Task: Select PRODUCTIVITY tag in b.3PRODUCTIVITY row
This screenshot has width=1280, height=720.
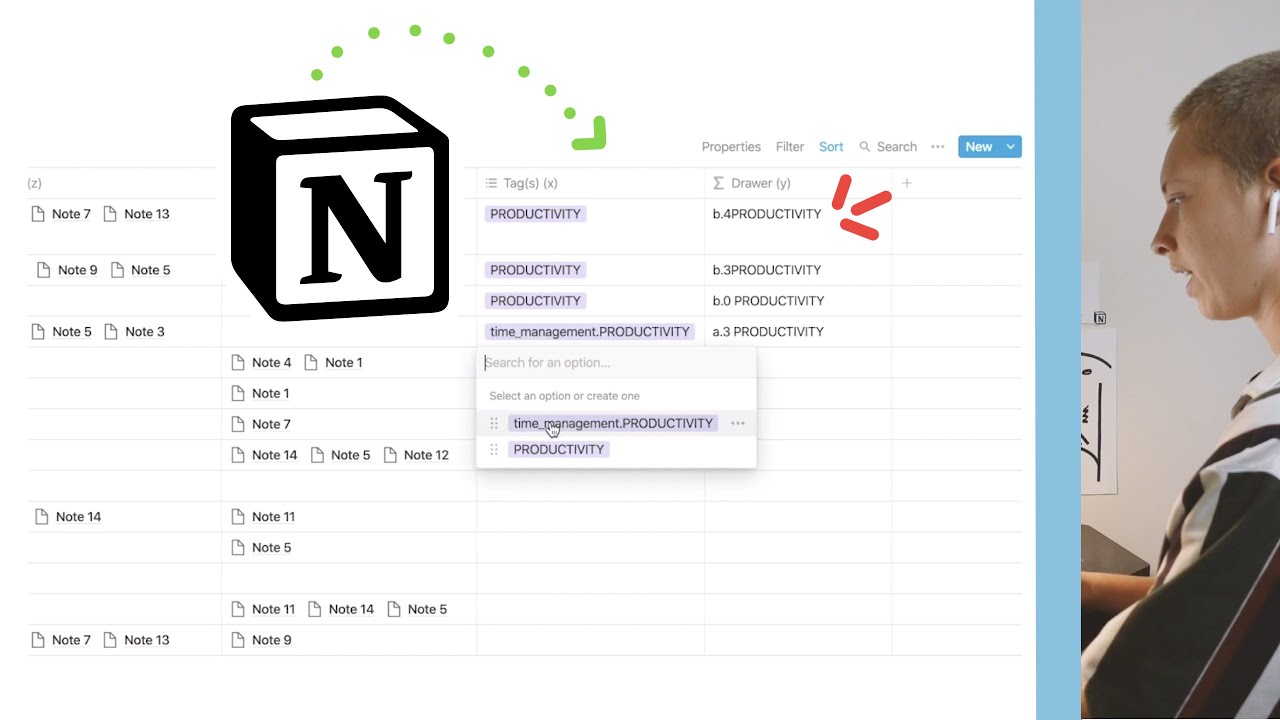Action: (x=535, y=269)
